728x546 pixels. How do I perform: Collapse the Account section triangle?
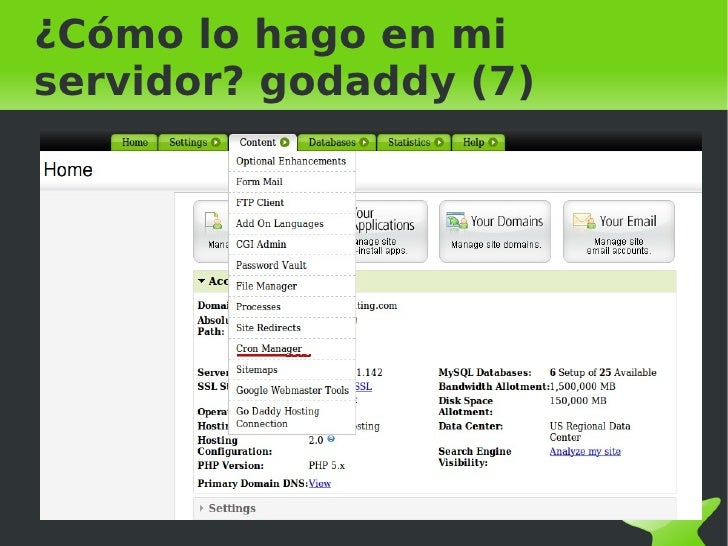(x=201, y=281)
